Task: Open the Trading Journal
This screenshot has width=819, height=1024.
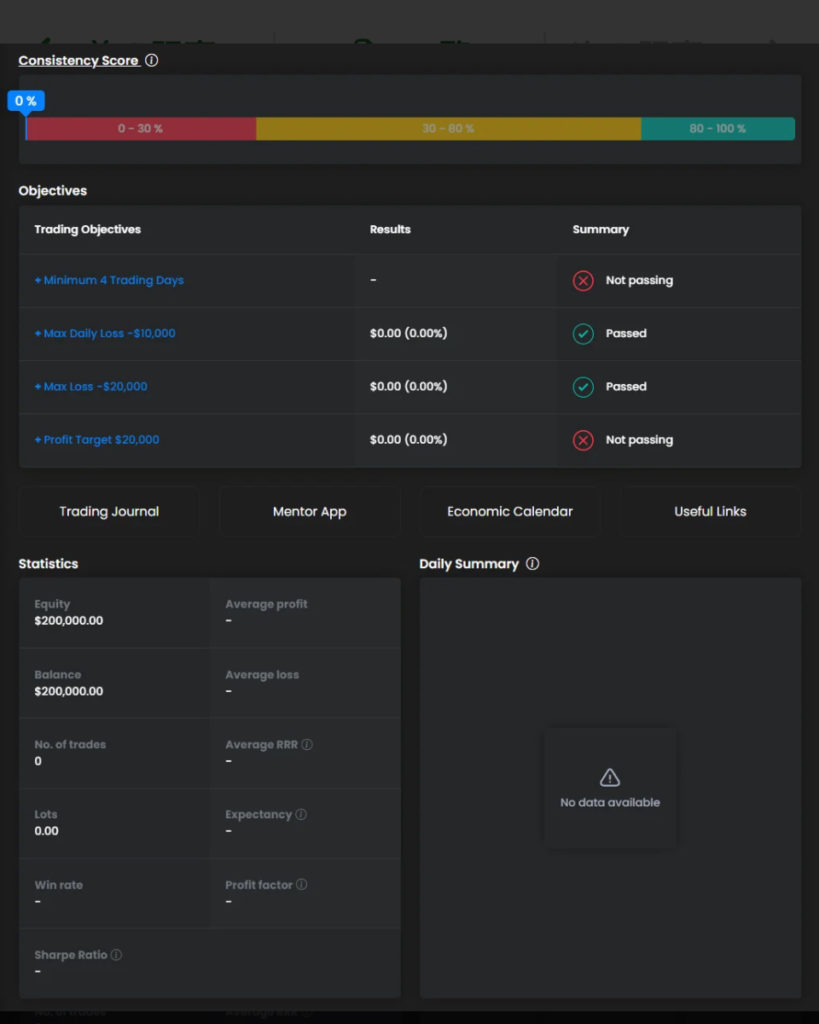Action: (x=109, y=512)
